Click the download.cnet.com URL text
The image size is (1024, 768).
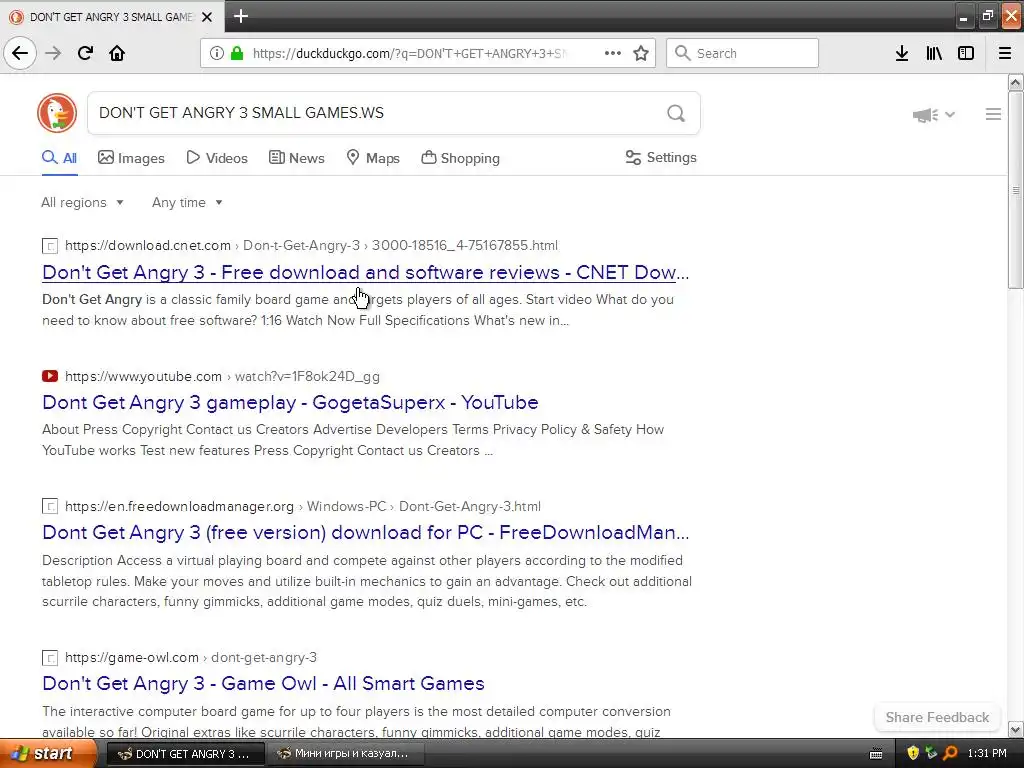pyautogui.click(x=148, y=246)
